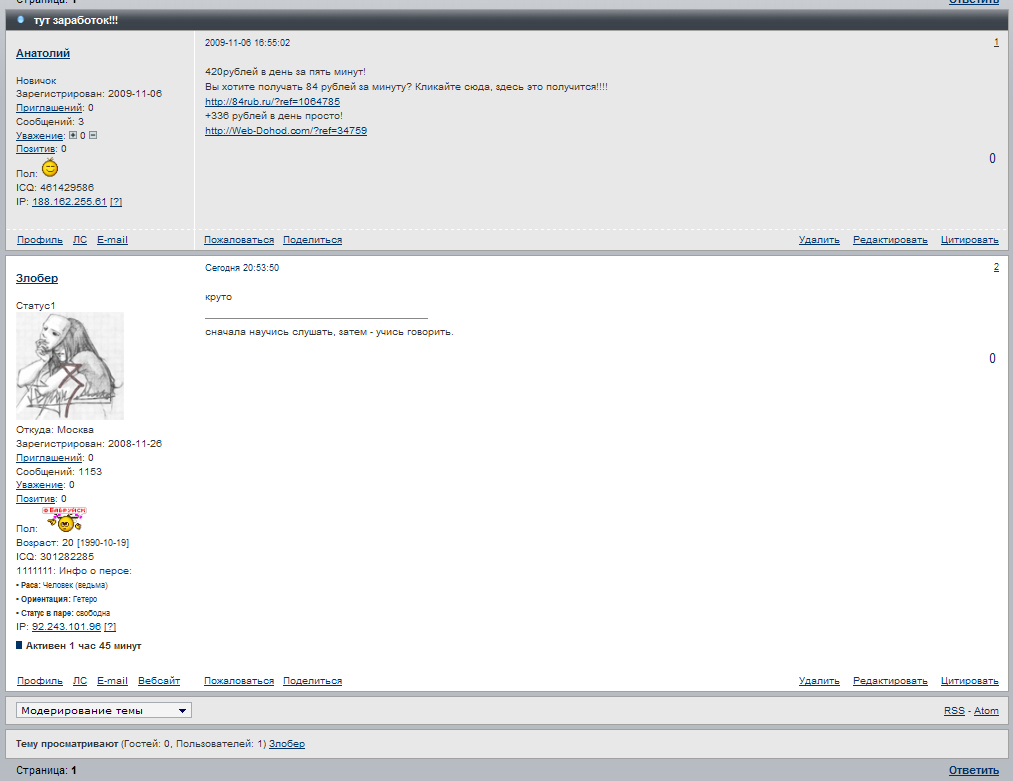Click Злобер's Бабруйск gender smiley icon
The height and width of the screenshot is (781, 1013).
click(64, 519)
